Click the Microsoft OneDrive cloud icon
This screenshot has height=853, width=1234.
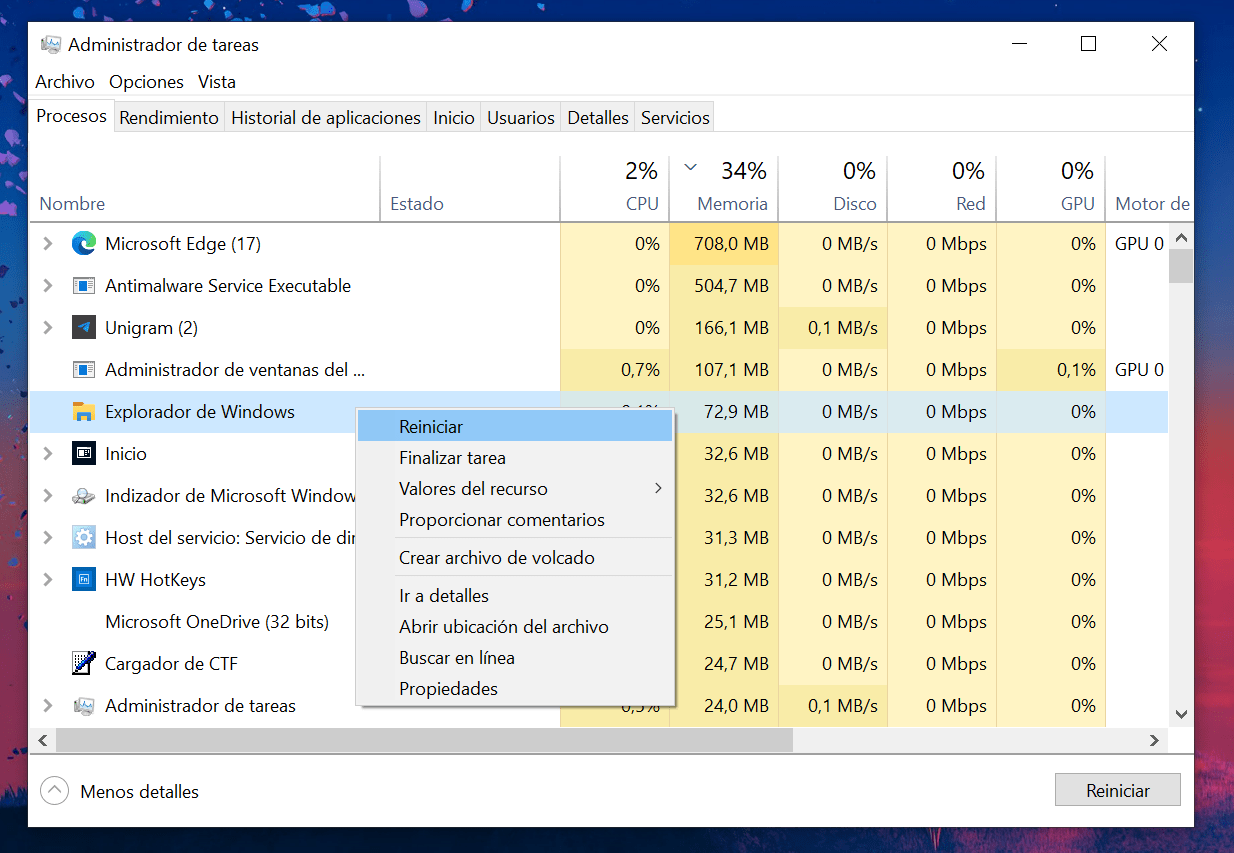pyautogui.click(x=84, y=621)
